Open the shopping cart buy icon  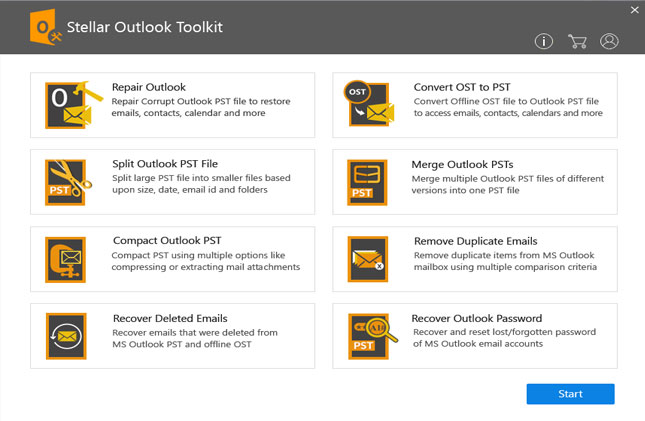577,41
